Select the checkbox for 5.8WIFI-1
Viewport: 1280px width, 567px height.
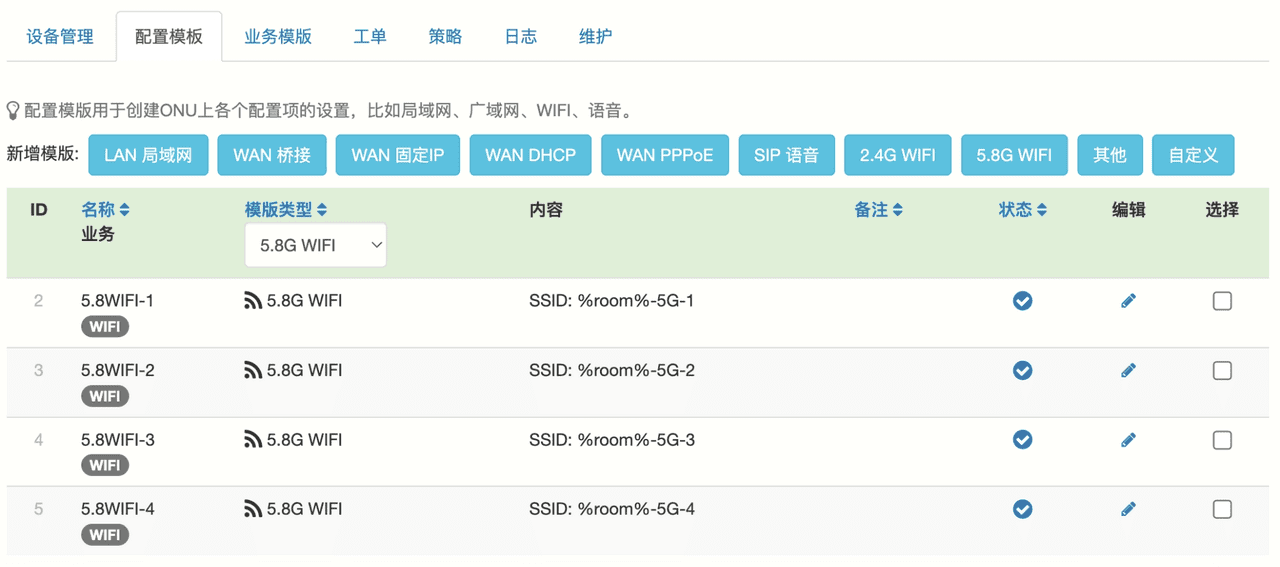1221,301
